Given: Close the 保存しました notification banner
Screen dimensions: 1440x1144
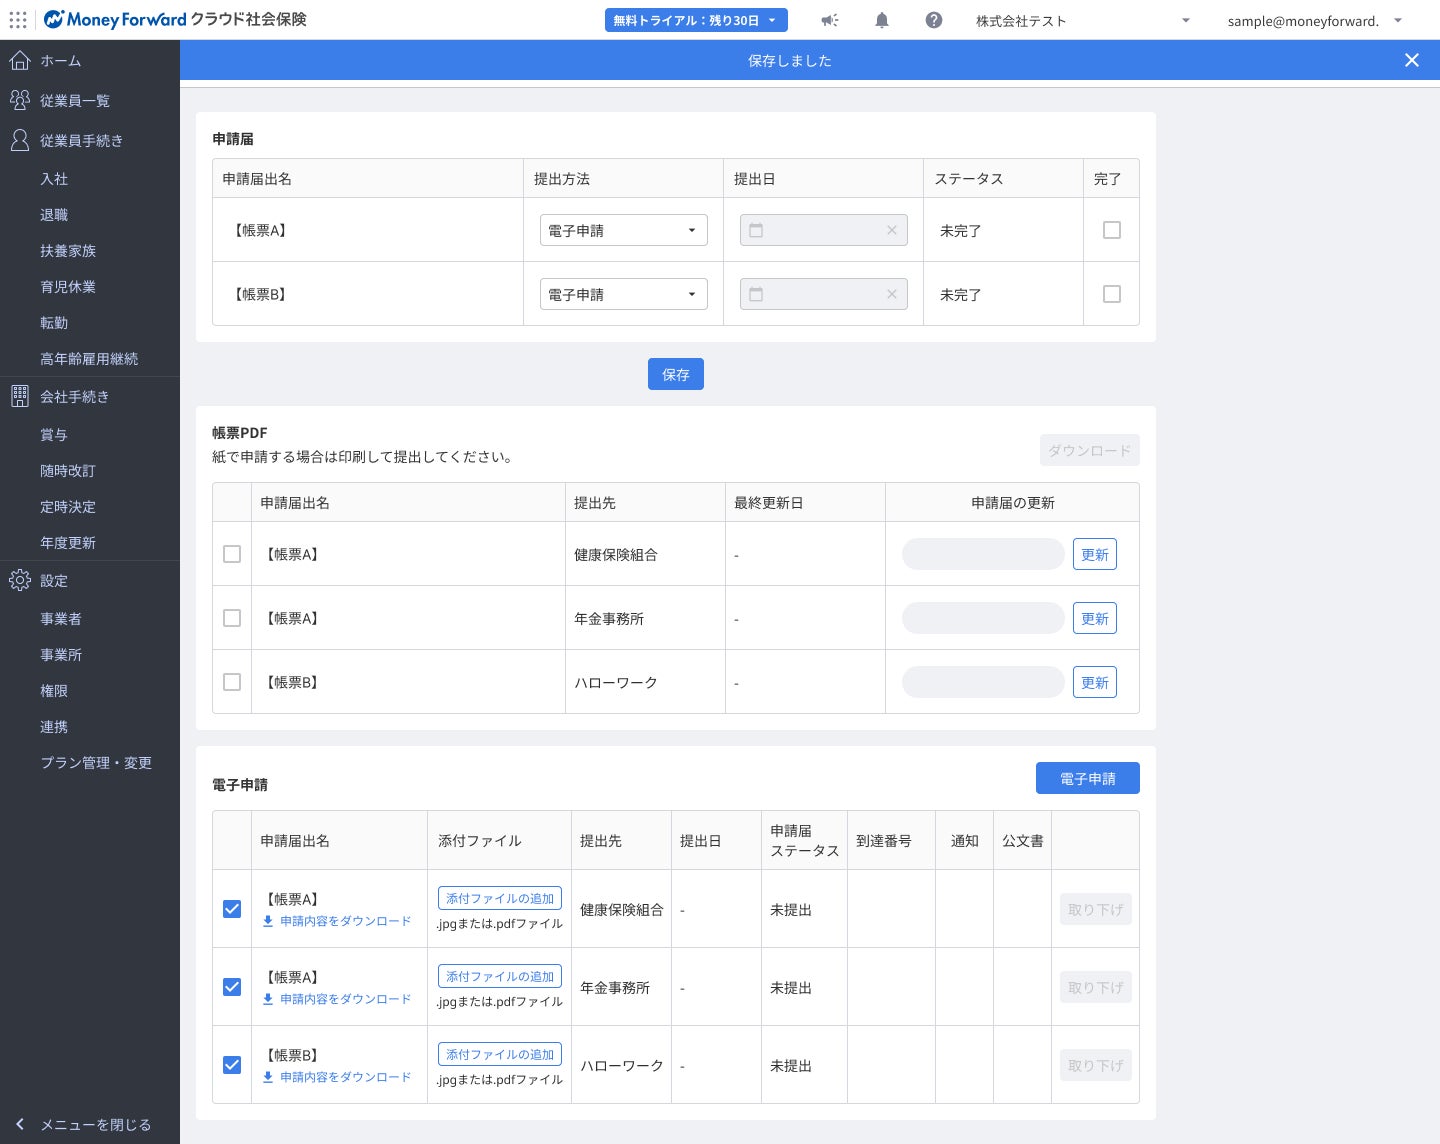Looking at the screenshot, I should pyautogui.click(x=1412, y=60).
